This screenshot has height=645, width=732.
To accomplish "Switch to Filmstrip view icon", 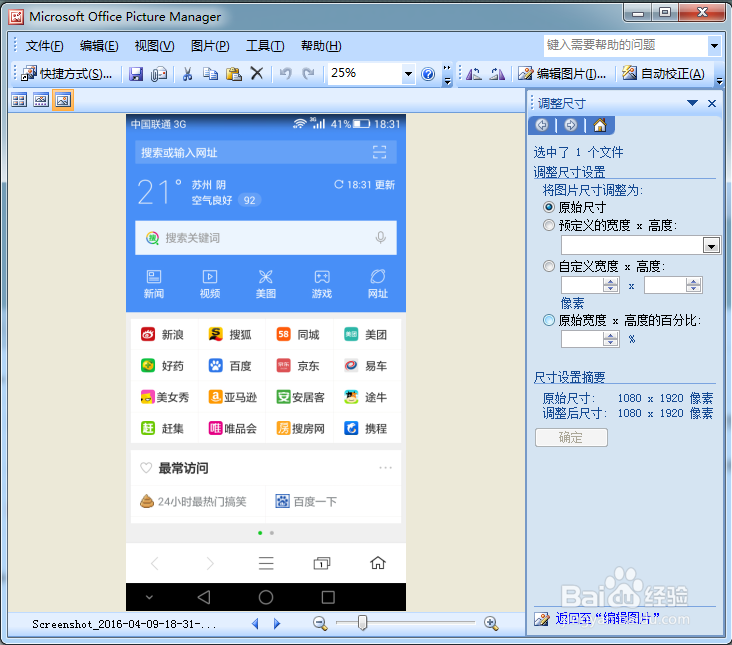I will tap(41, 100).
